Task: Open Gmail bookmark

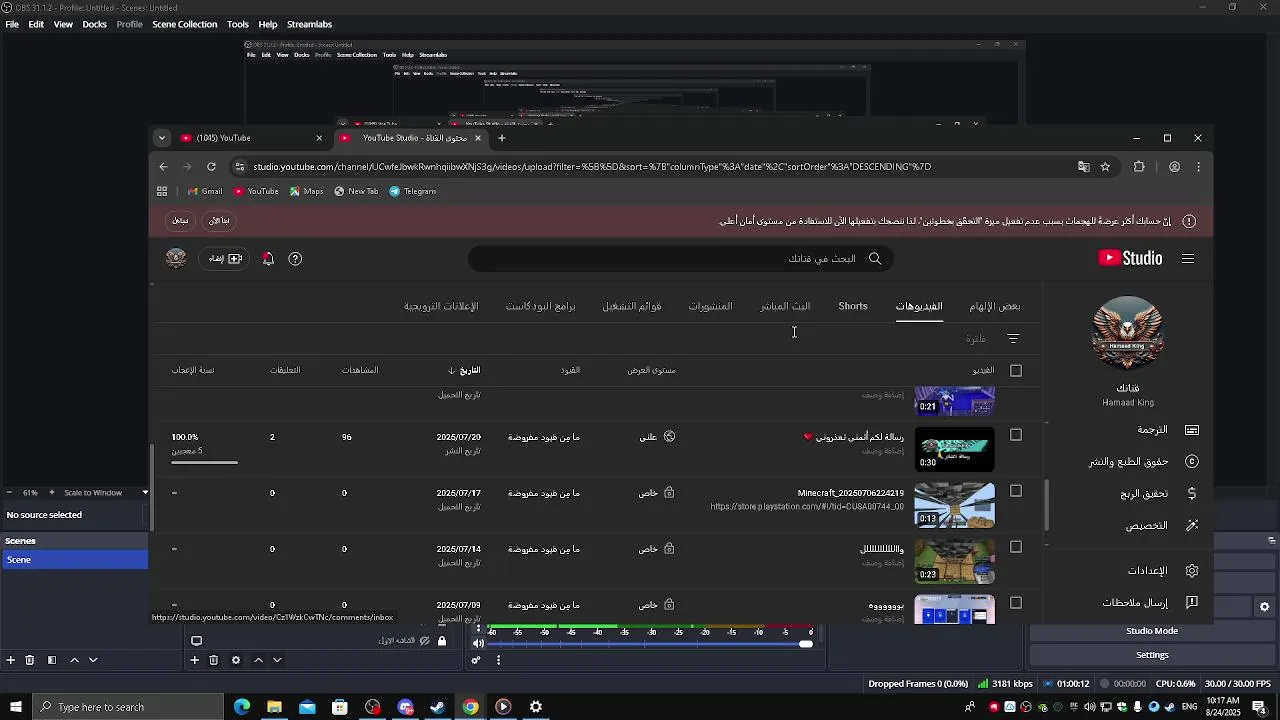Action: coord(204,192)
